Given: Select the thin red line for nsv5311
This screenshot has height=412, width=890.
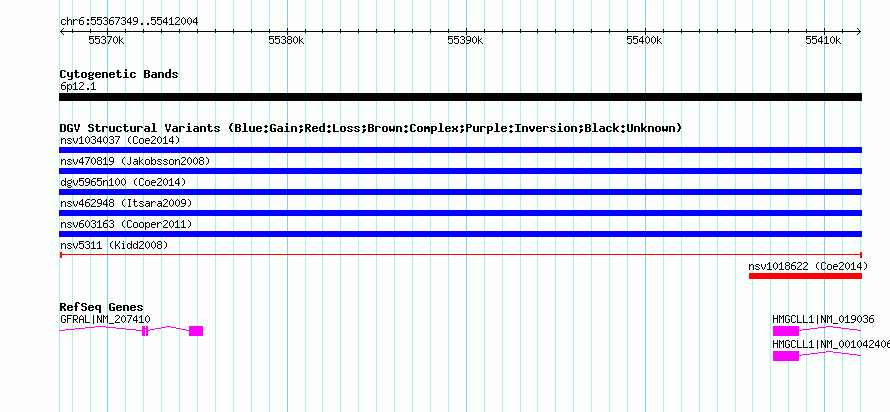Looking at the screenshot, I should [460, 255].
